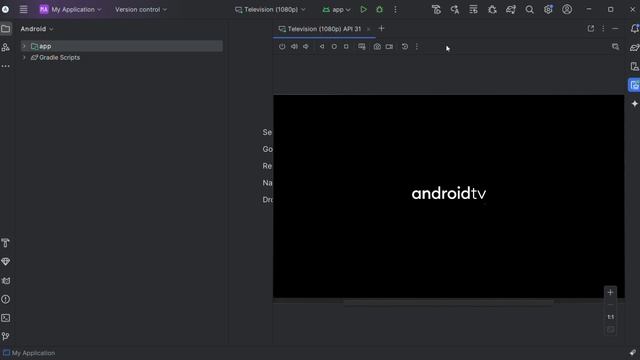The height and width of the screenshot is (360, 640).
Task: Open the Android project view dropdown
Action: 37,29
